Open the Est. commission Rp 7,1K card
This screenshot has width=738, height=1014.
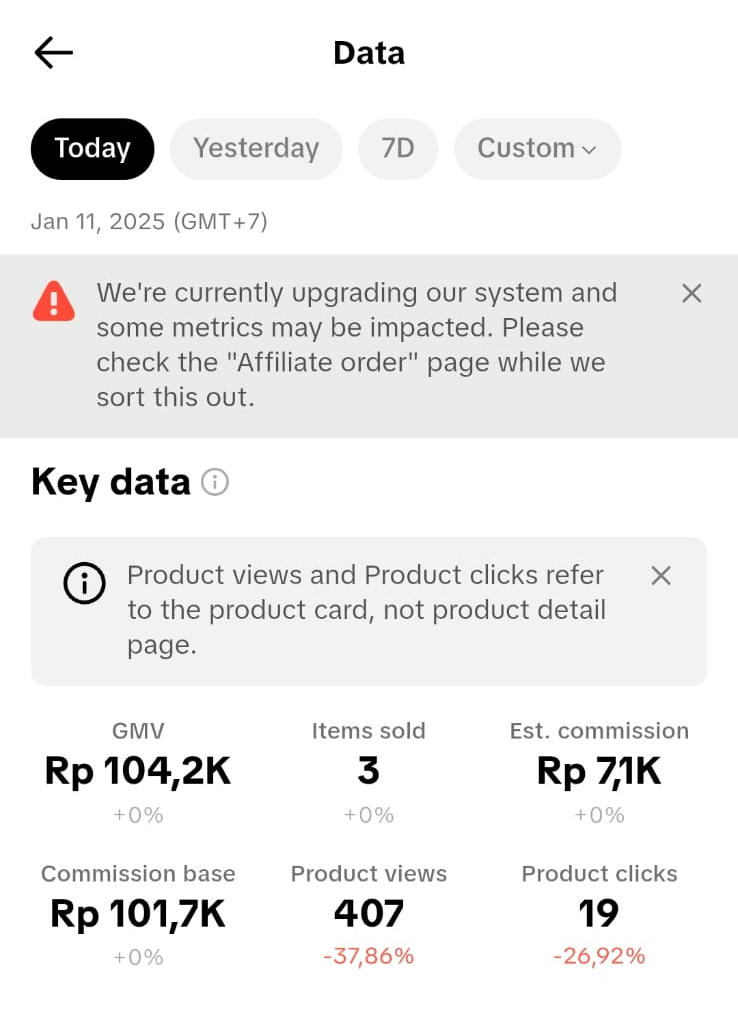click(599, 772)
